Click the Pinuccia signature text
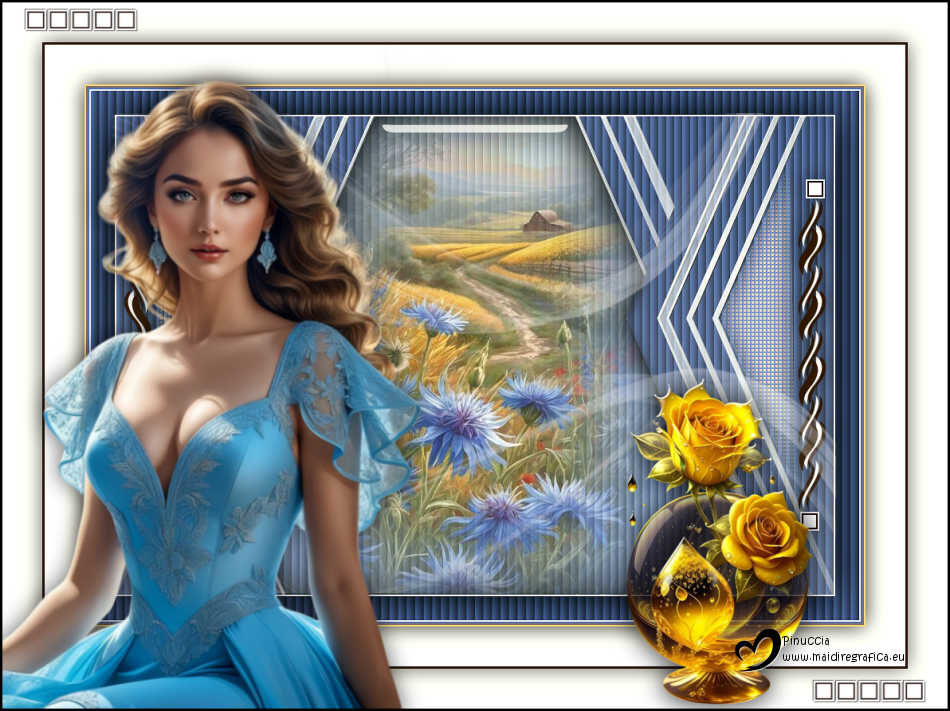The width and height of the screenshot is (950, 711). 807,640
